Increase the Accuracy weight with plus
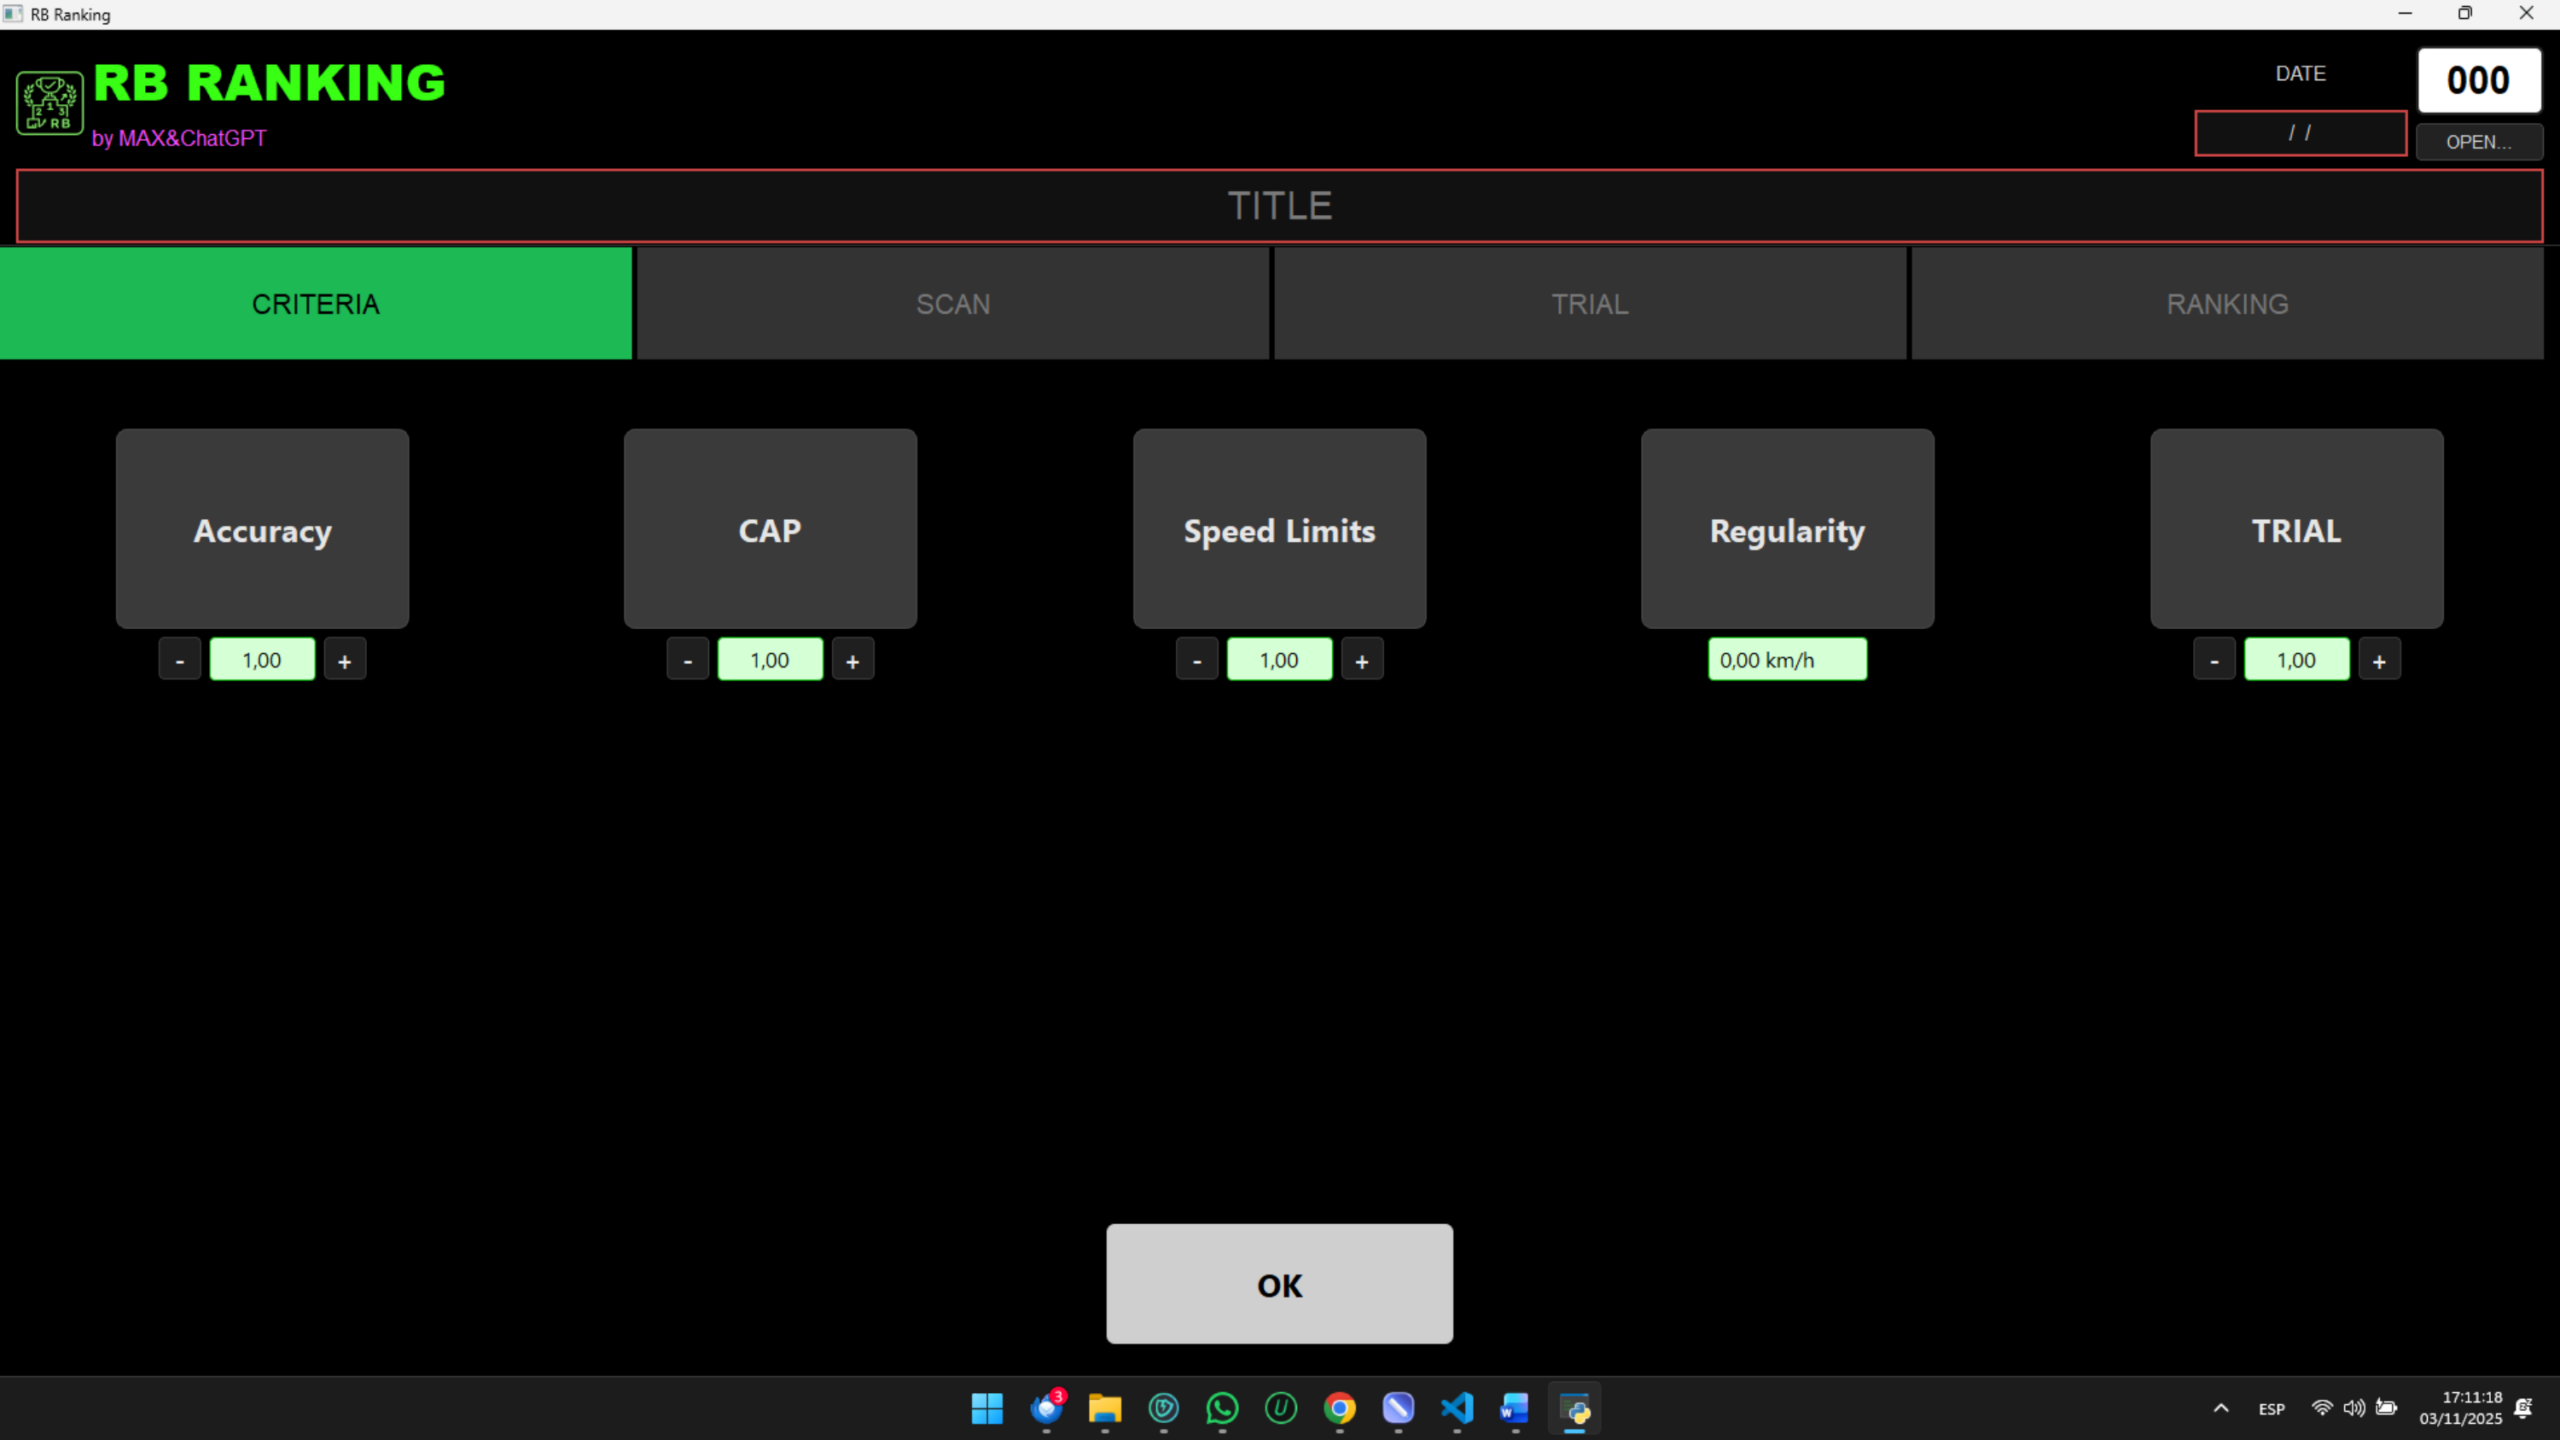Screen dimensions: 2560x1440 [x=345, y=660]
